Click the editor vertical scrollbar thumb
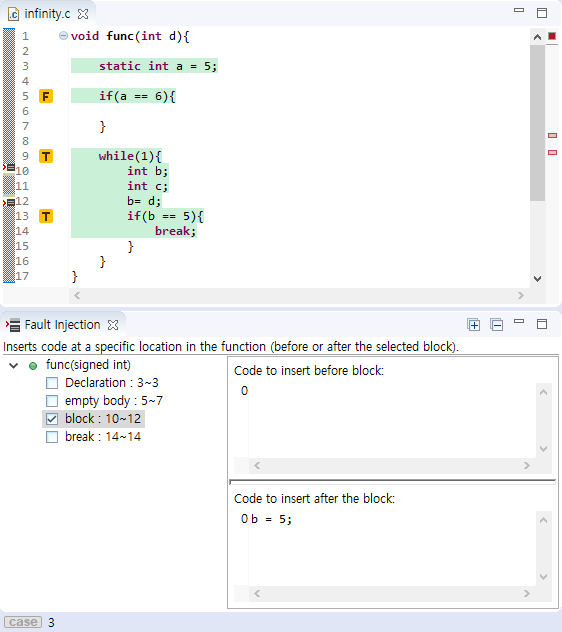The image size is (562, 632). 537,123
